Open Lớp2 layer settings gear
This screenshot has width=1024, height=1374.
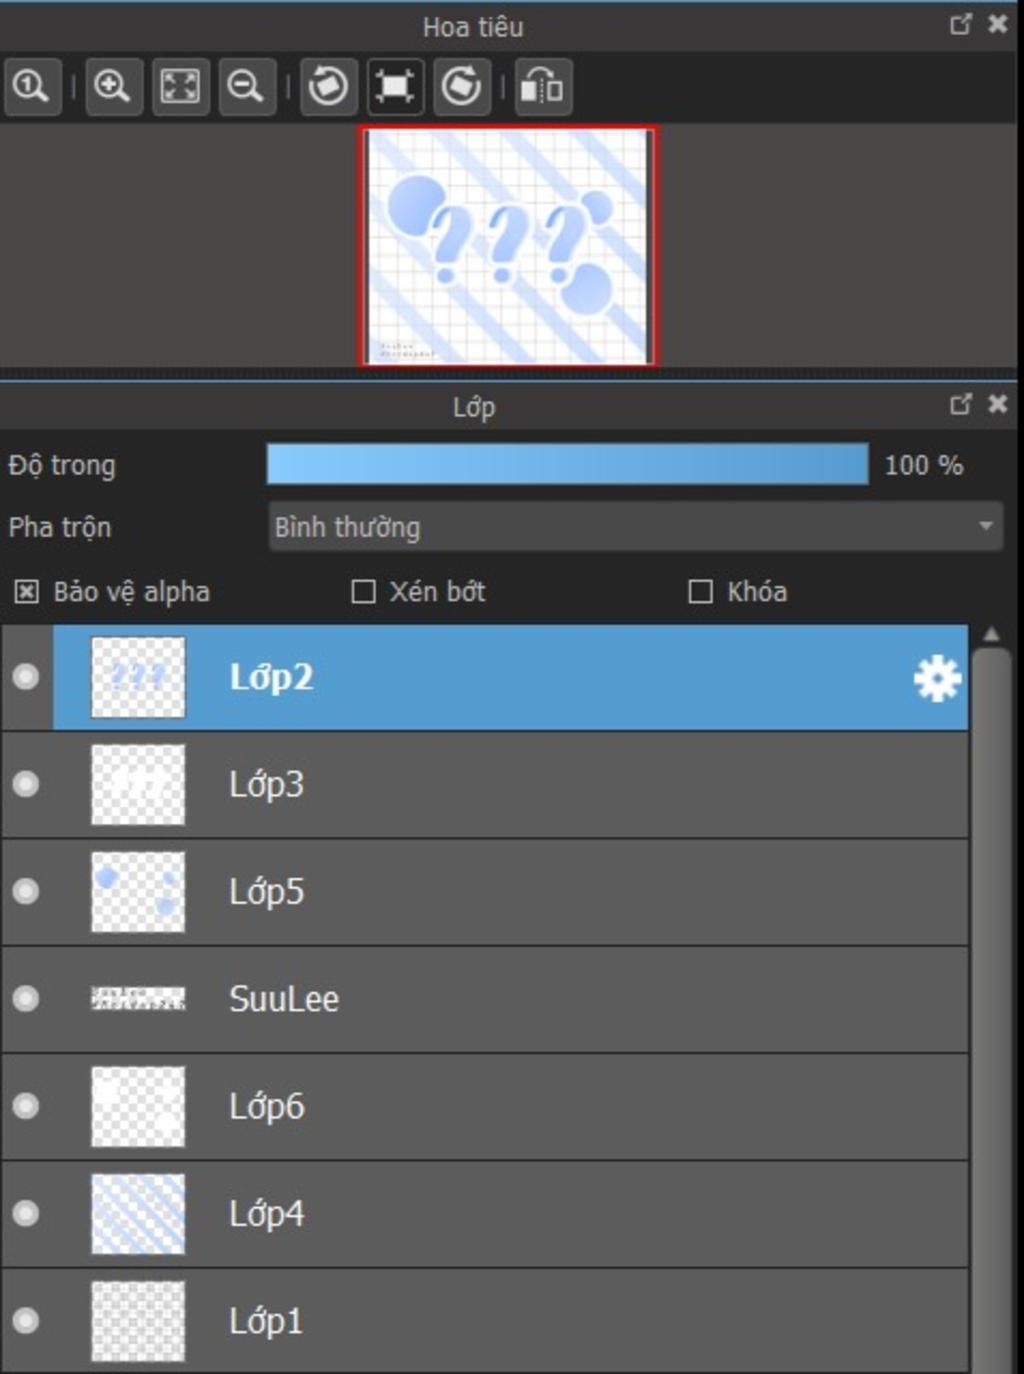point(937,678)
